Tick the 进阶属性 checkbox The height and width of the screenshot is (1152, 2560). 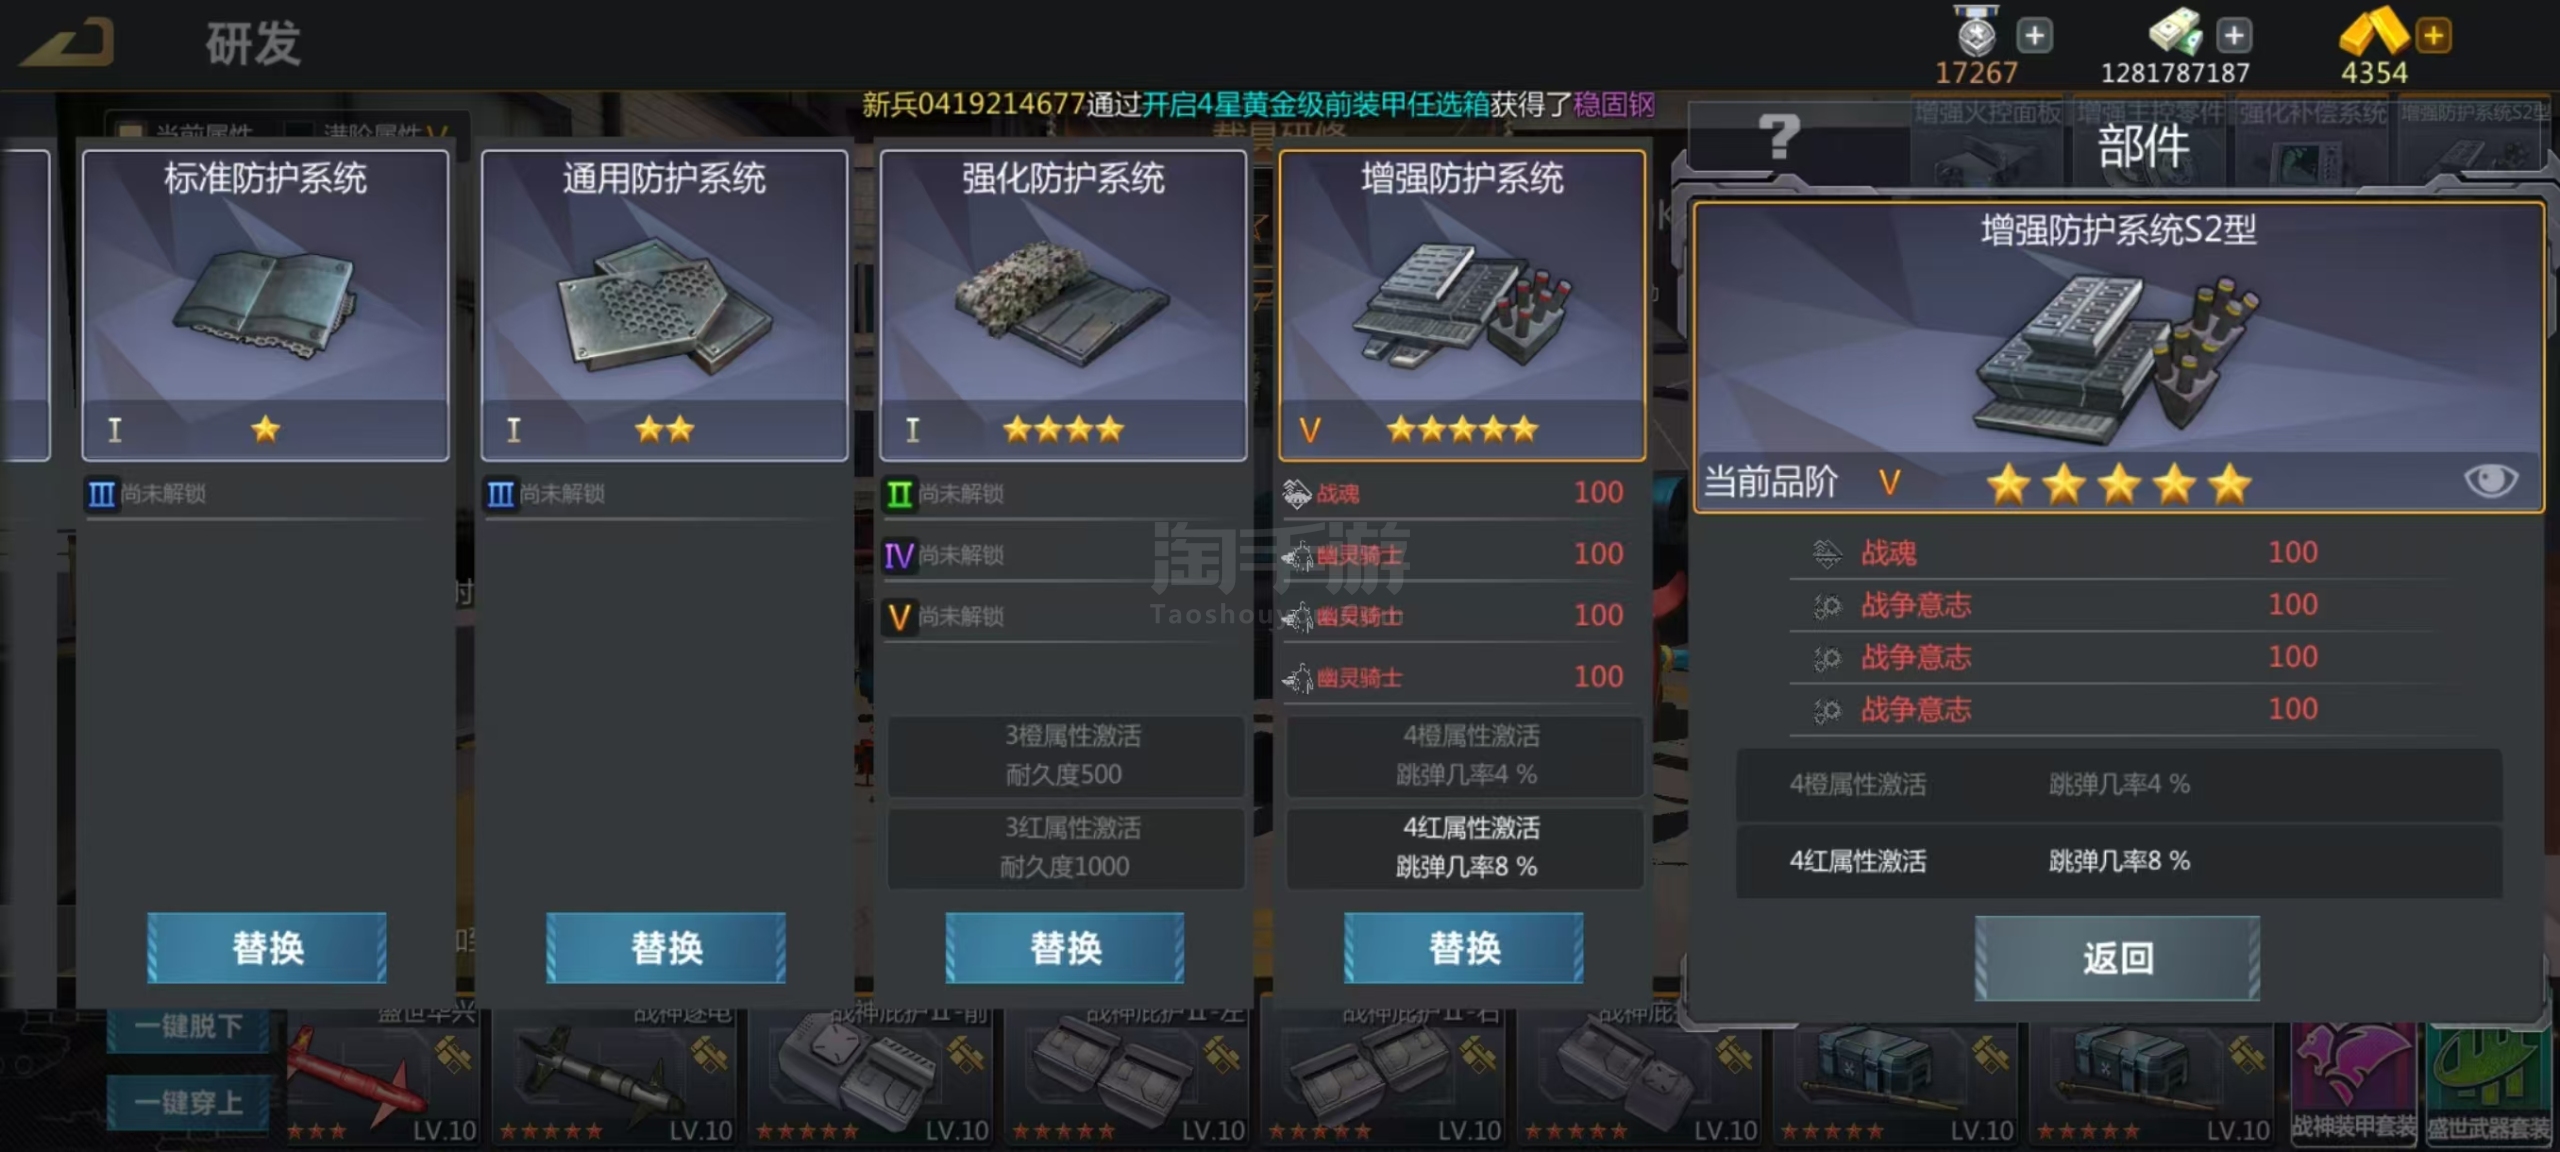[x=298, y=132]
